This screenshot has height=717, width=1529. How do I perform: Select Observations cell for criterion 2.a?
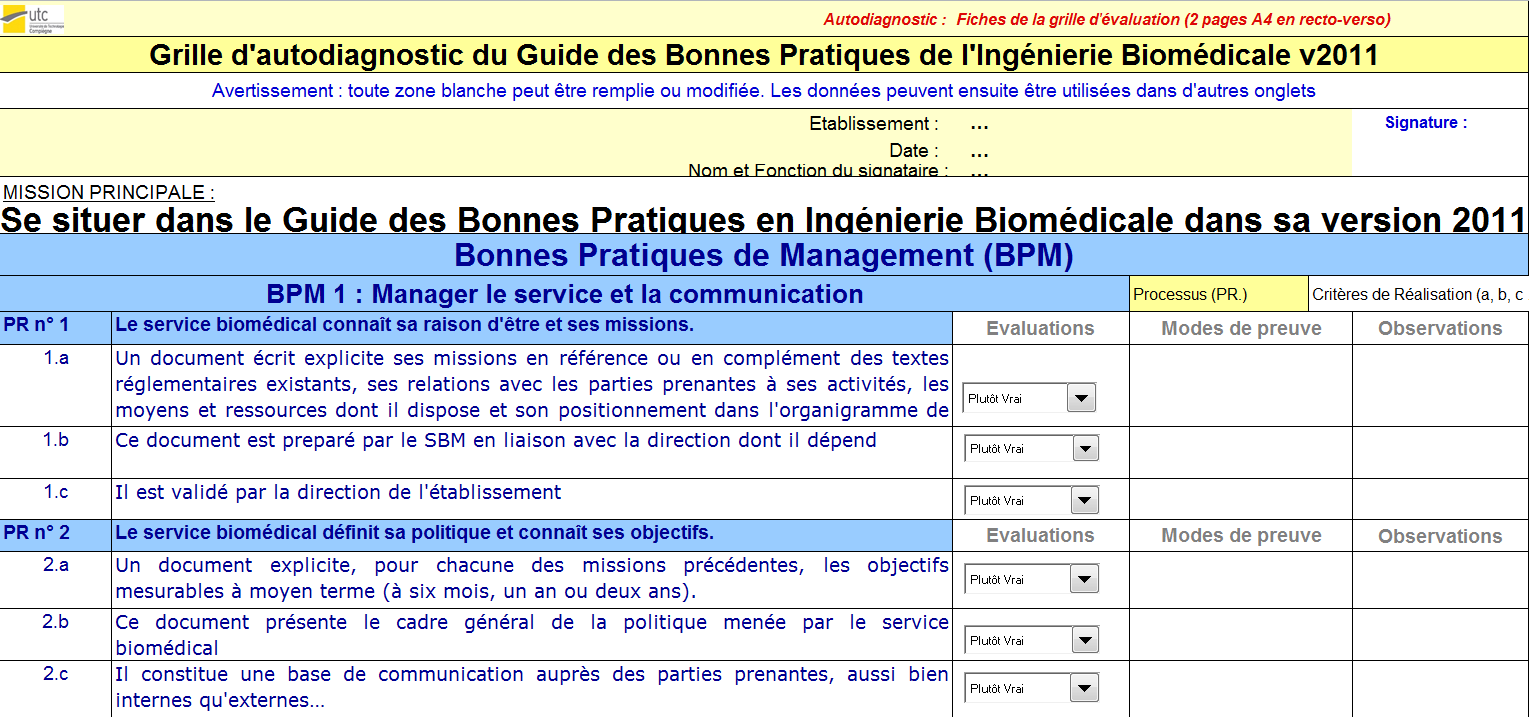click(x=1440, y=580)
